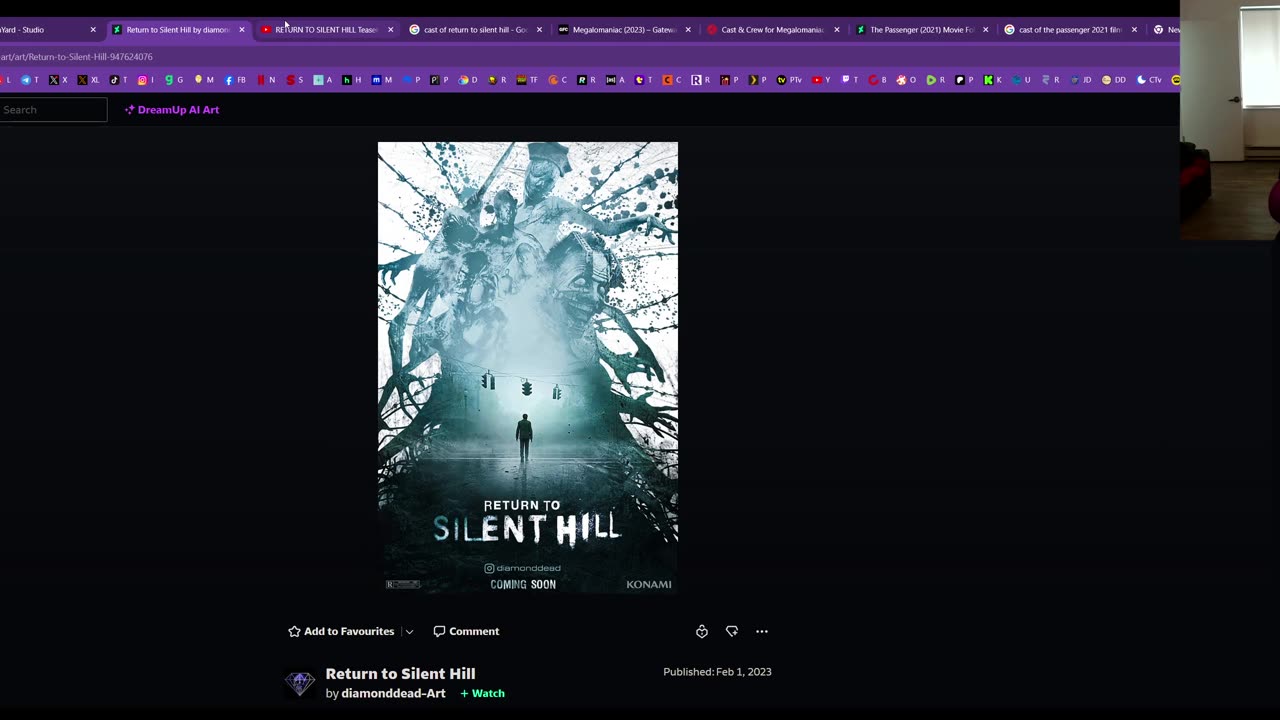Click DreamUp AI Art link
Image resolution: width=1280 pixels, height=720 pixels.
pos(171,110)
